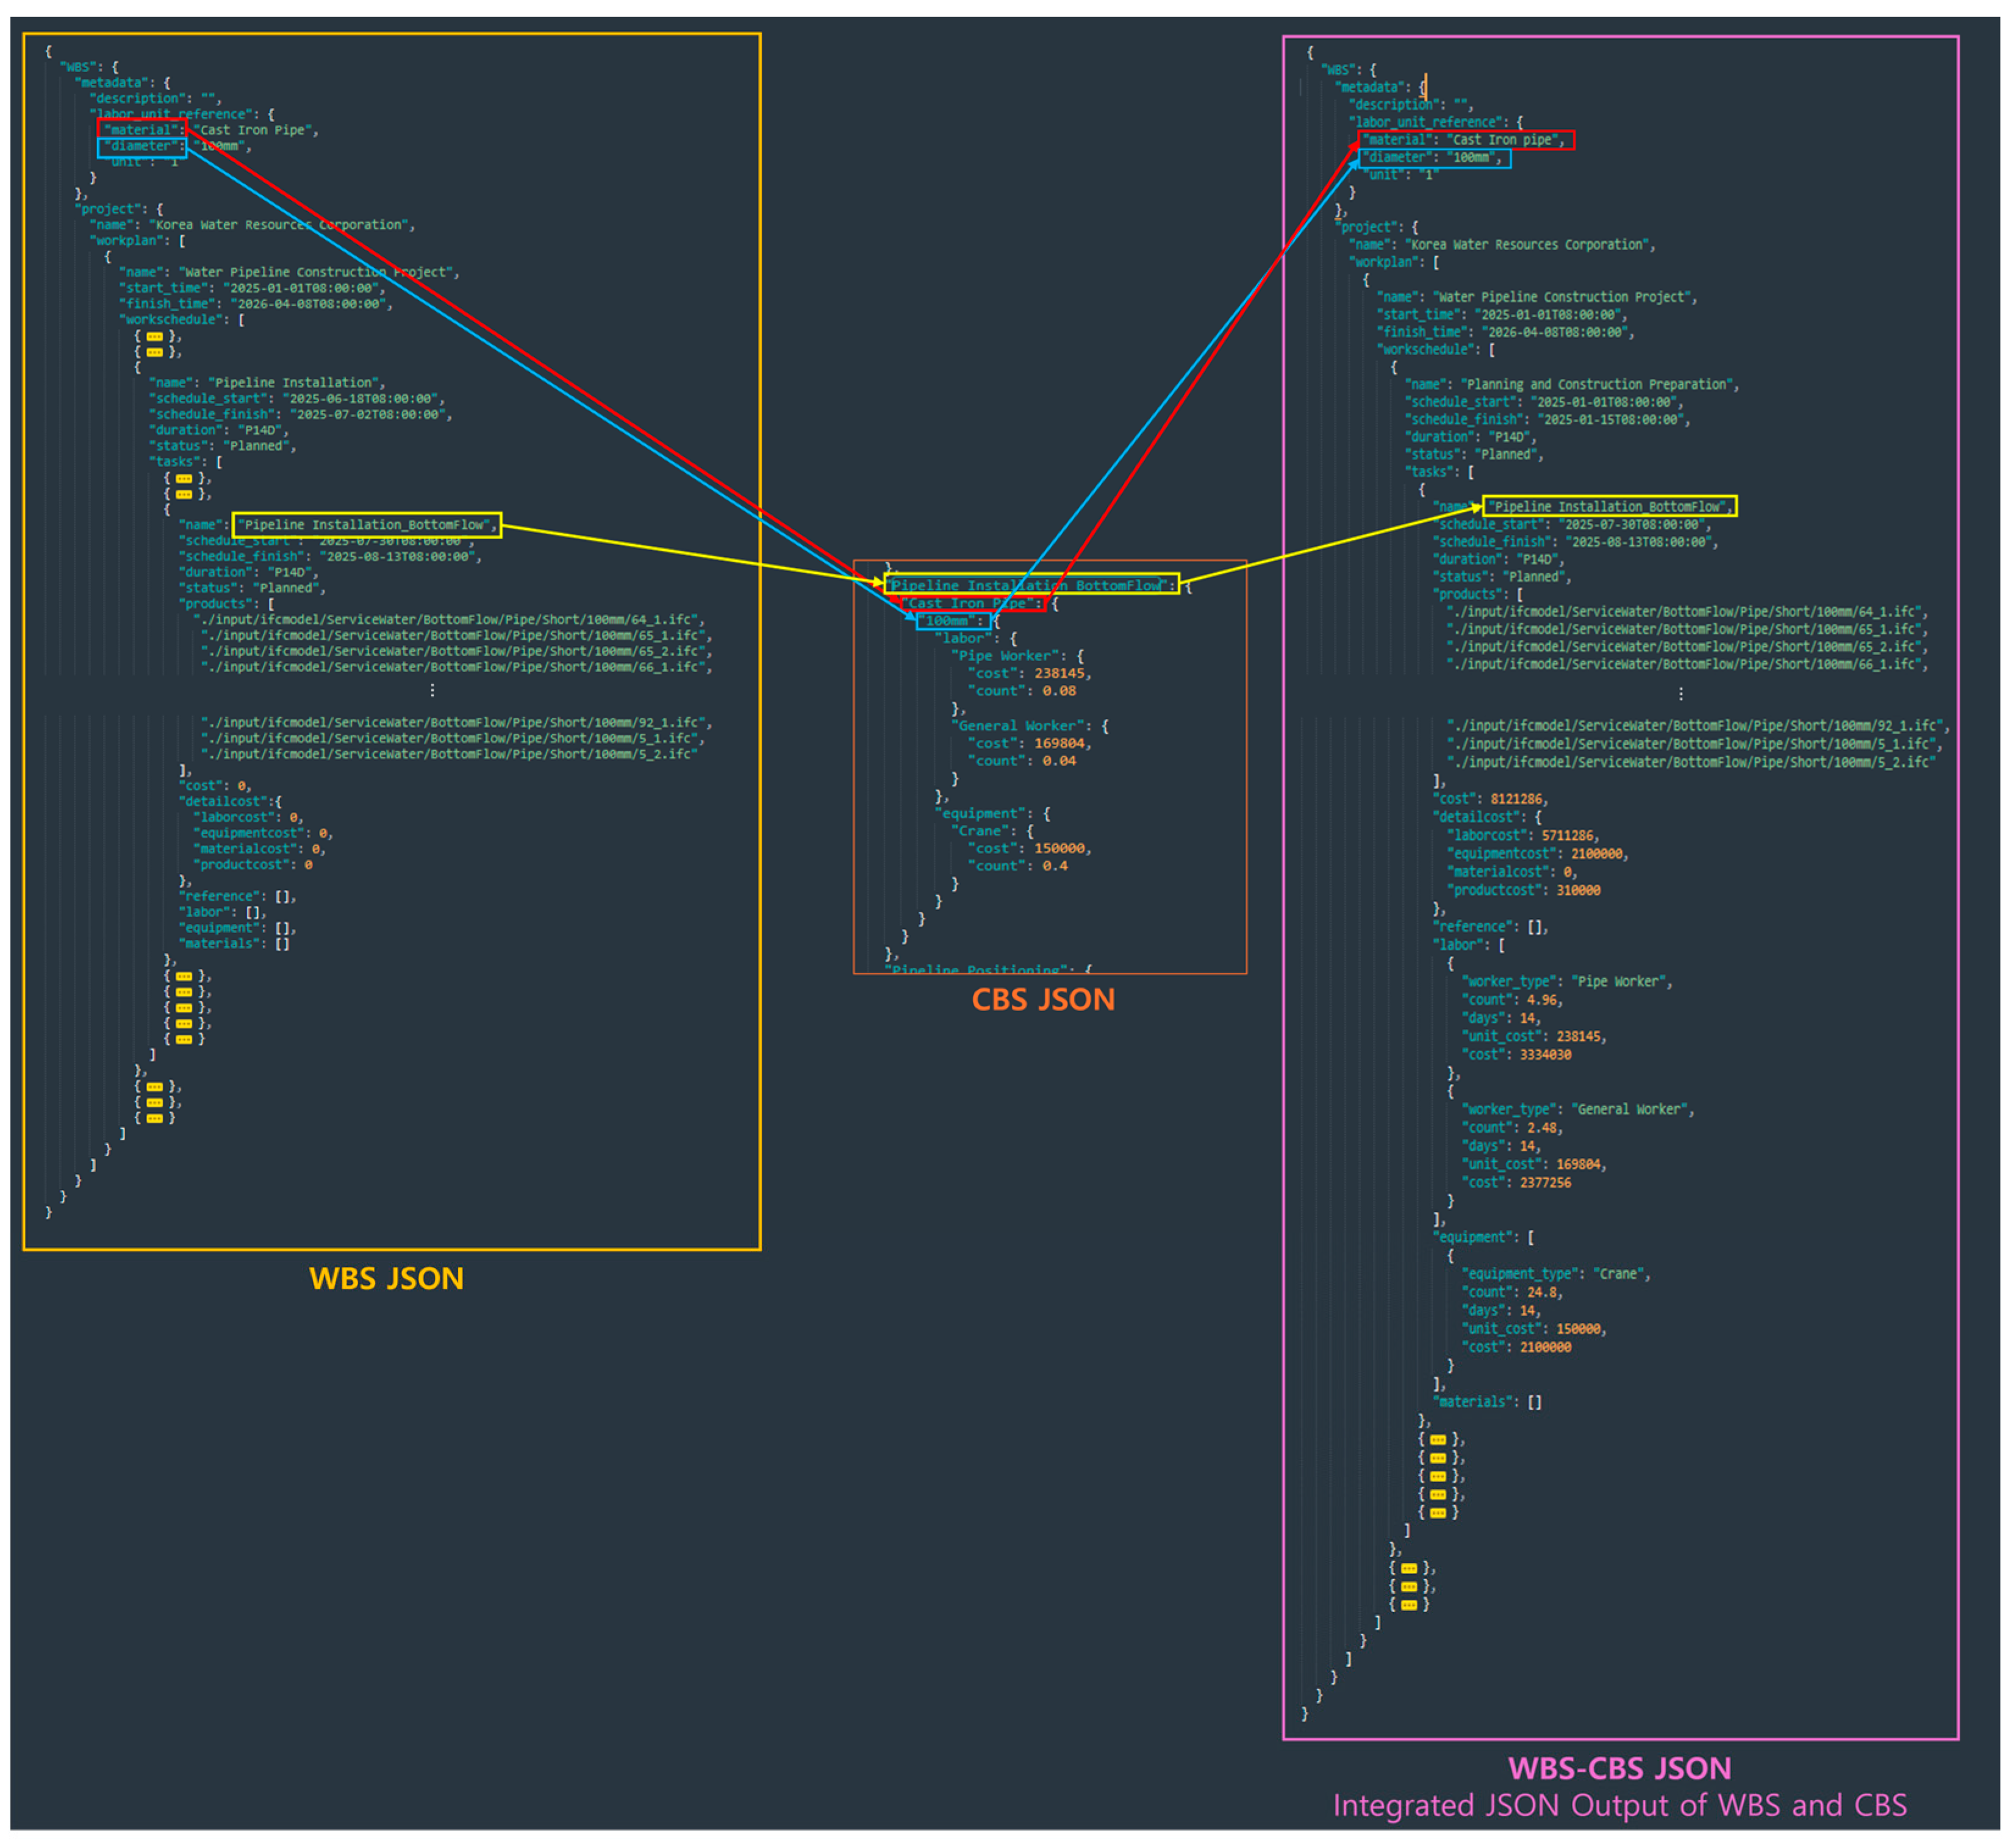Select yellow-boxed task name in WBS-CBS JSON

[x=1610, y=506]
